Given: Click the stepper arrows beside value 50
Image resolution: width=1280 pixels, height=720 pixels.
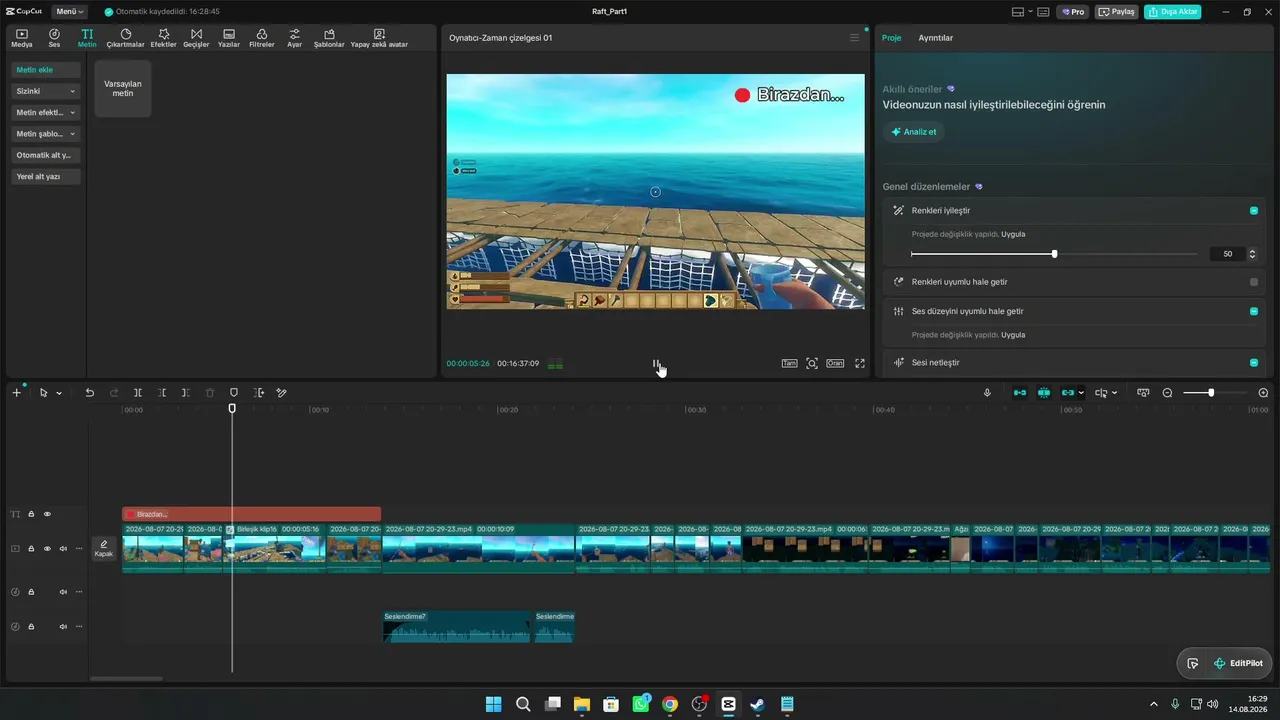Looking at the screenshot, I should 1252,254.
